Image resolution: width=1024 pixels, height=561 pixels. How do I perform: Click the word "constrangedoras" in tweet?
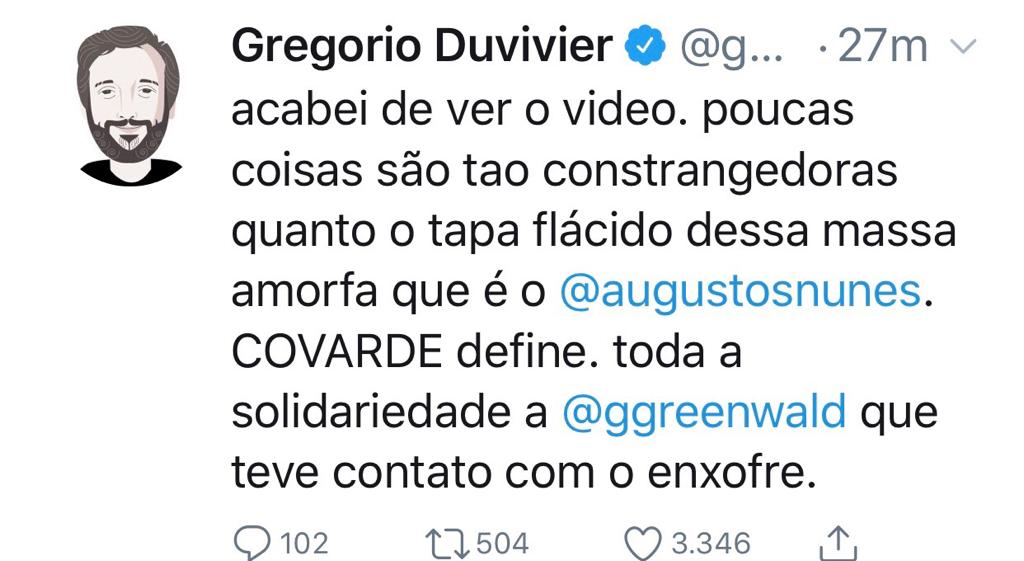point(720,172)
